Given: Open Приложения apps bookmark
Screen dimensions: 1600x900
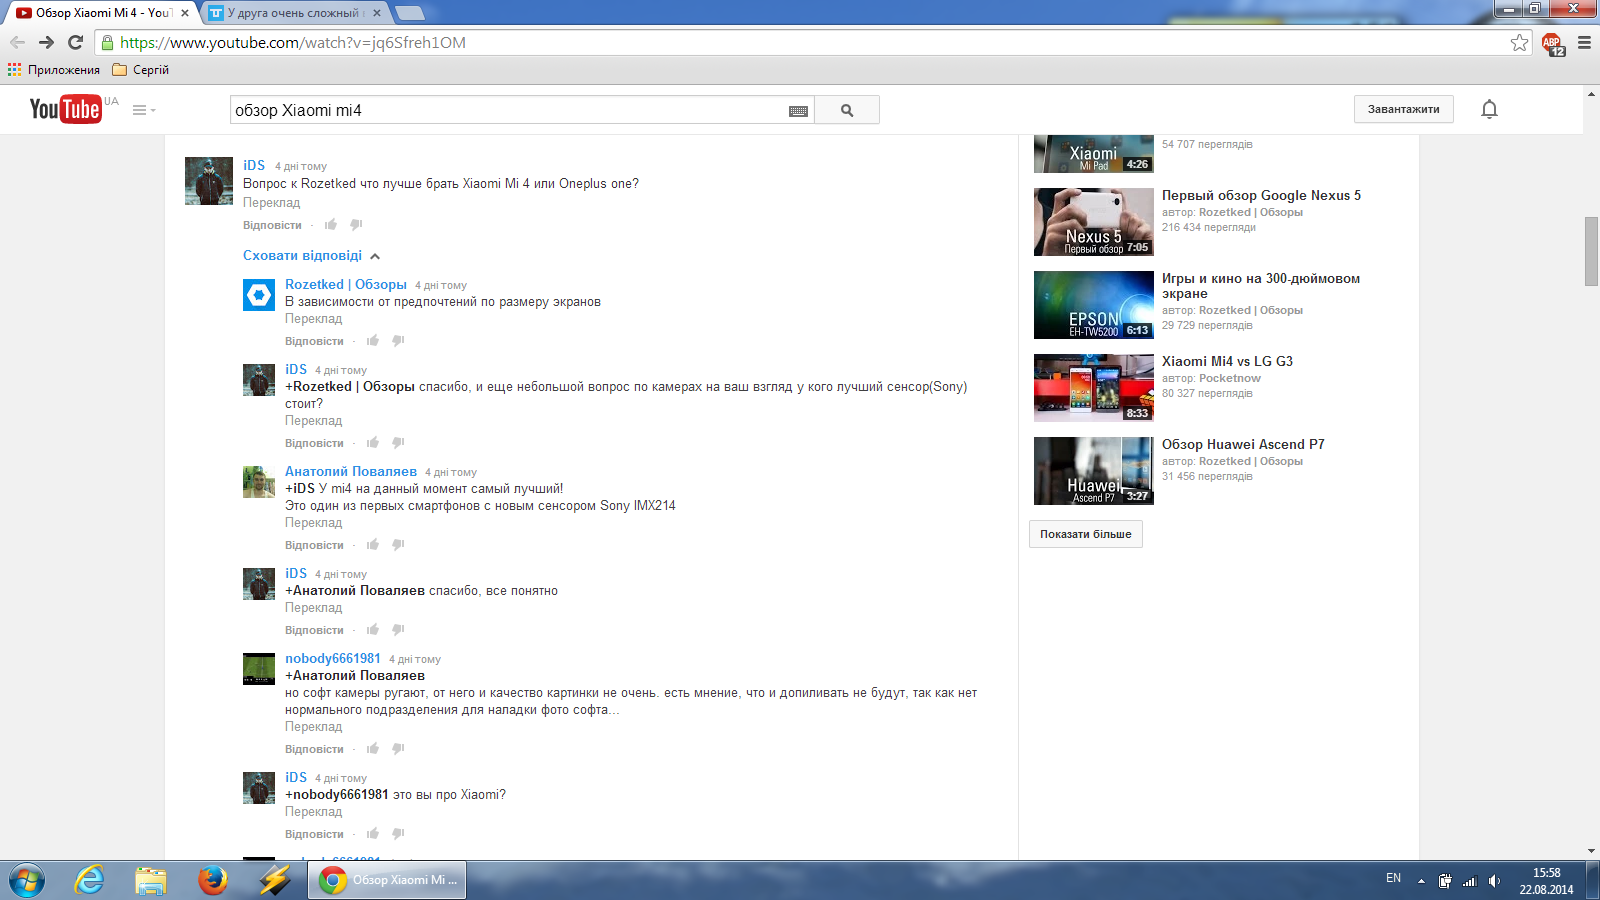Looking at the screenshot, I should (x=54, y=70).
